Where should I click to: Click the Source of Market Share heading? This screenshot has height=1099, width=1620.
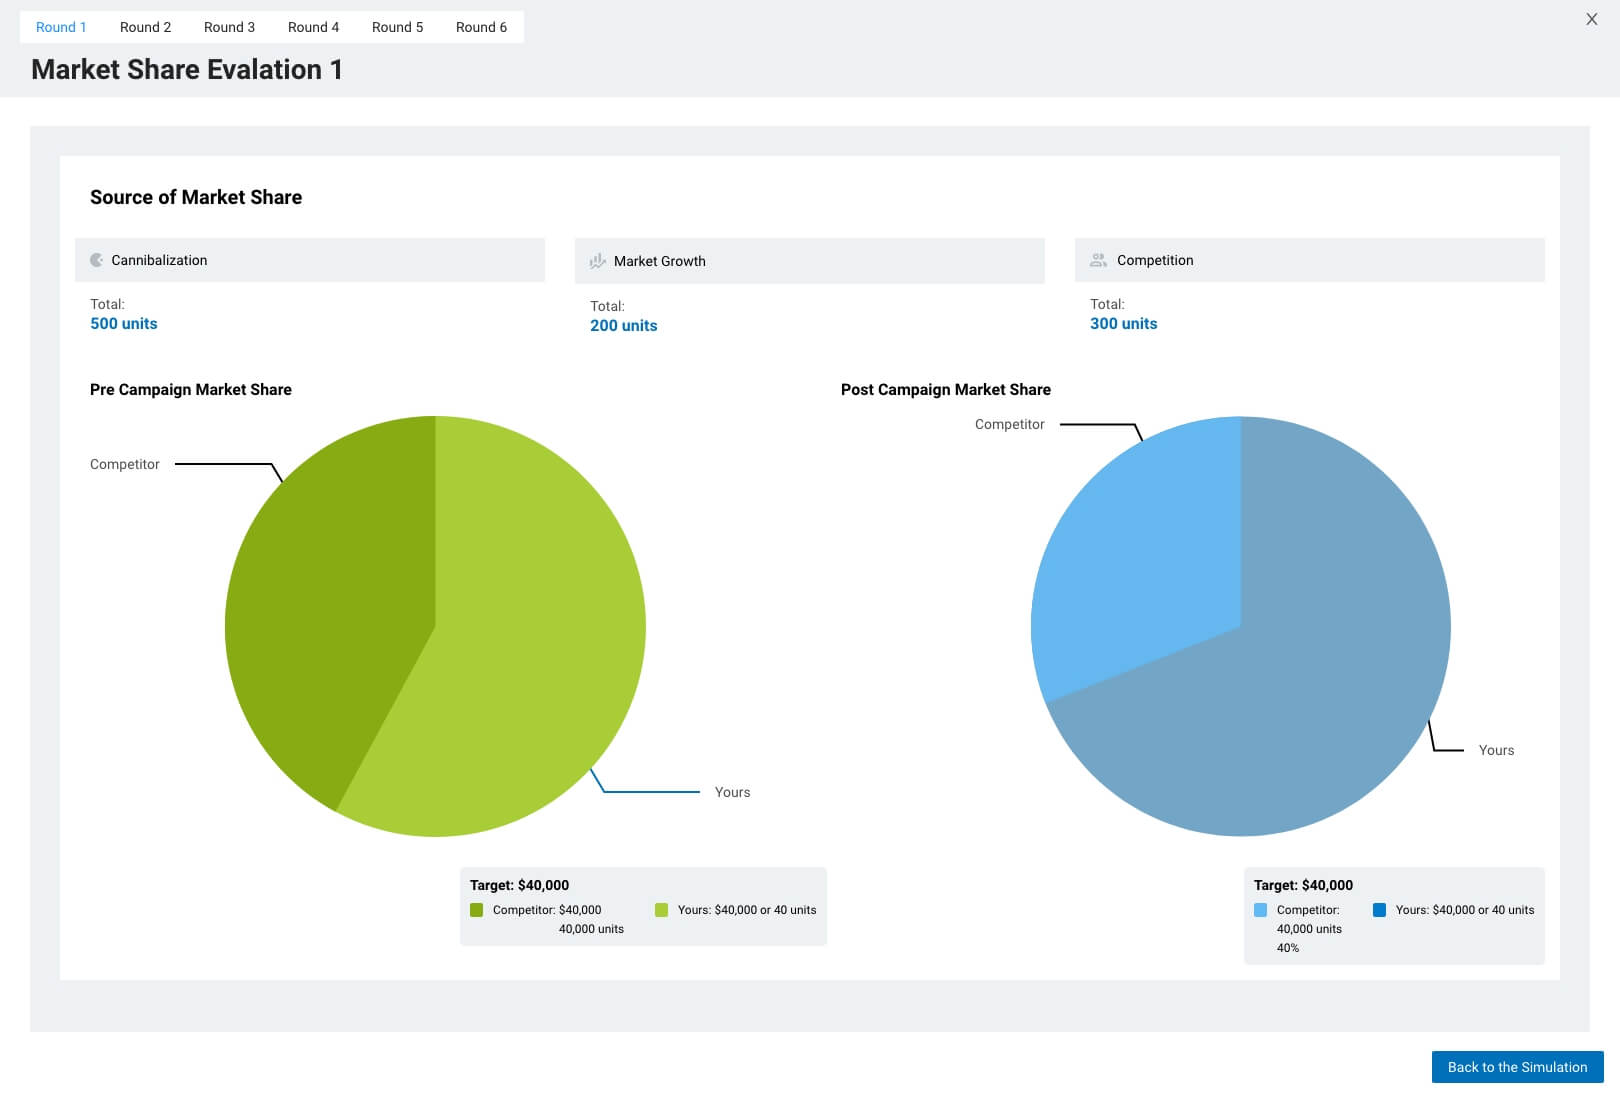[196, 197]
